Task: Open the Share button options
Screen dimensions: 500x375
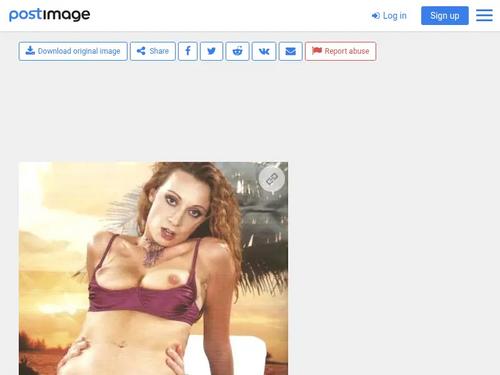Action: [x=153, y=51]
